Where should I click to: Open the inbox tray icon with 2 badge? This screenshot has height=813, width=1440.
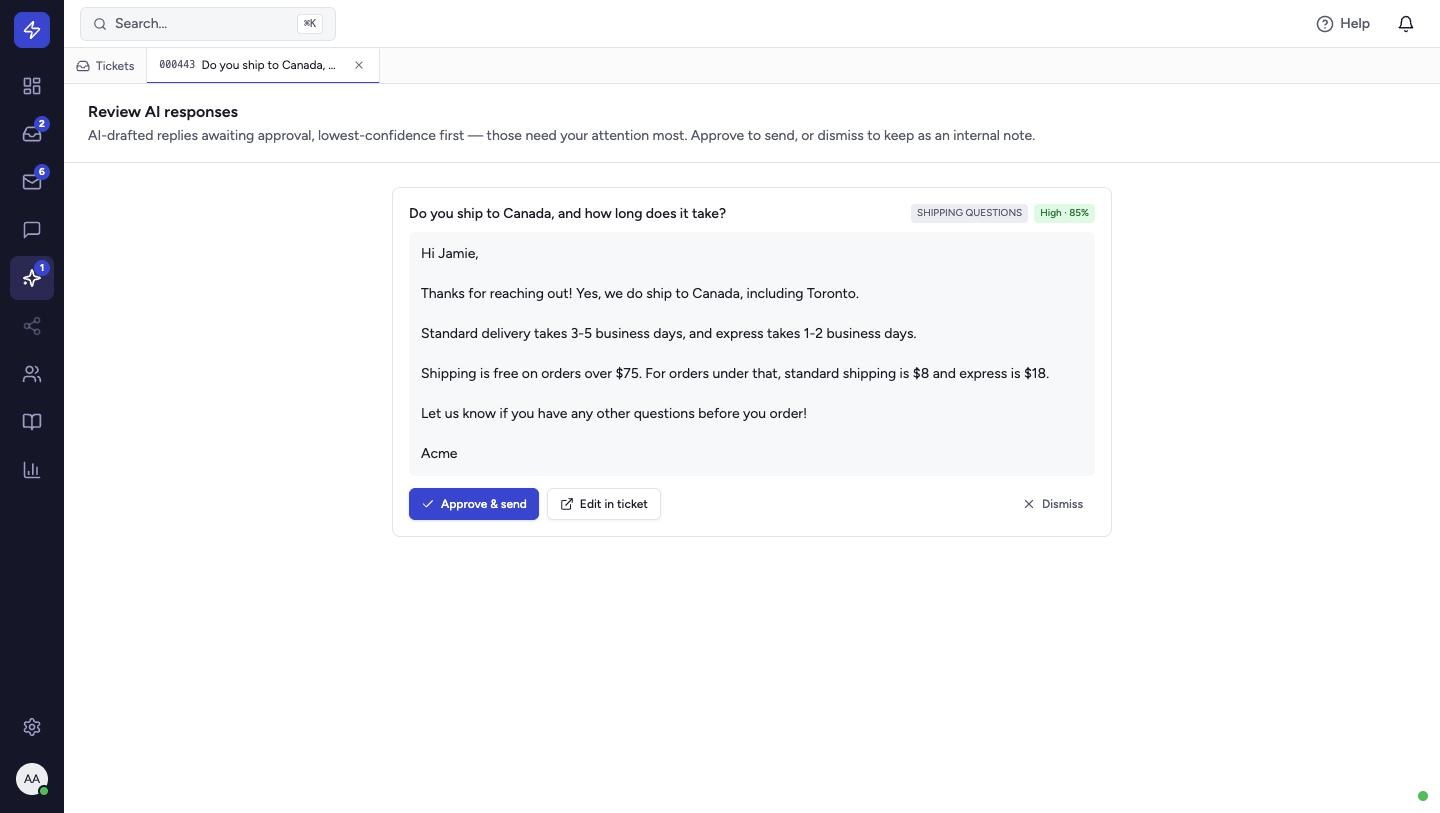32,134
